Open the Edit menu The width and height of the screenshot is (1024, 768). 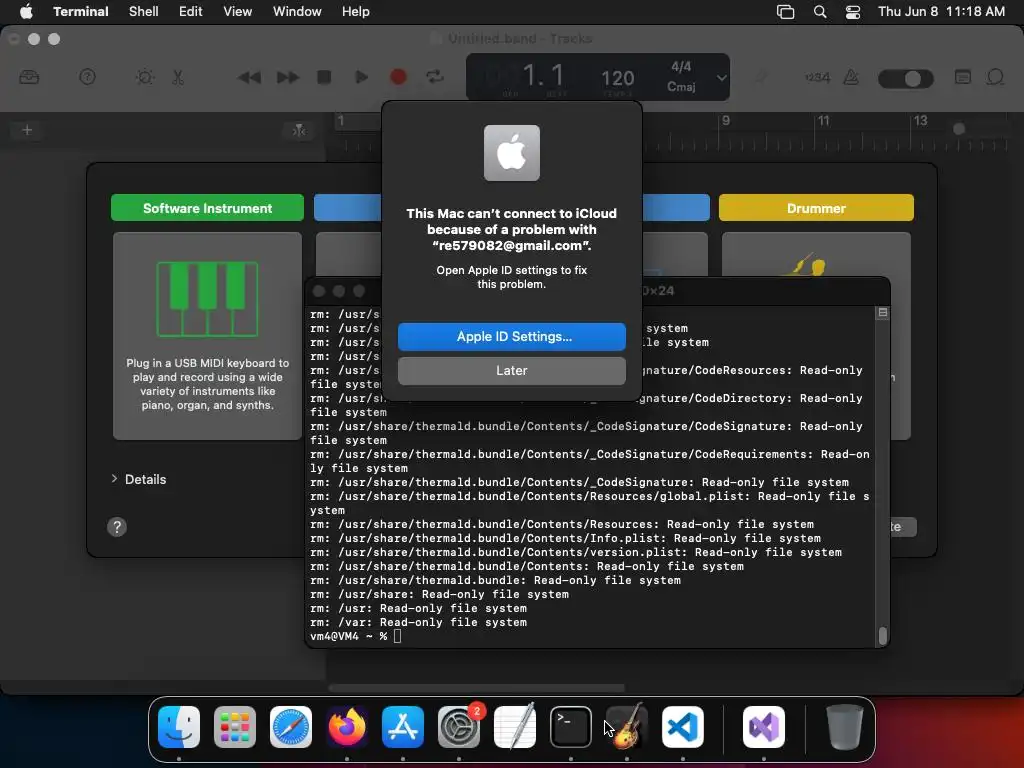(191, 11)
